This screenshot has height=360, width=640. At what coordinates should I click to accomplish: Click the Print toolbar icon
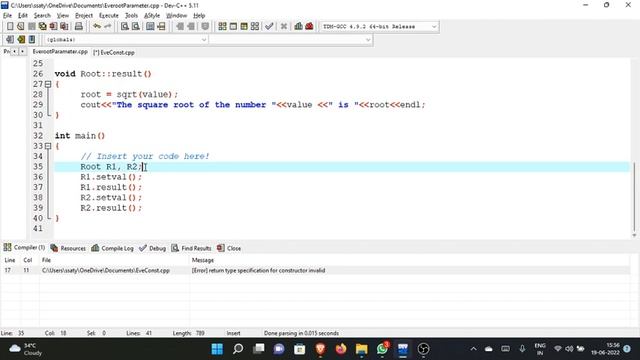(79, 27)
